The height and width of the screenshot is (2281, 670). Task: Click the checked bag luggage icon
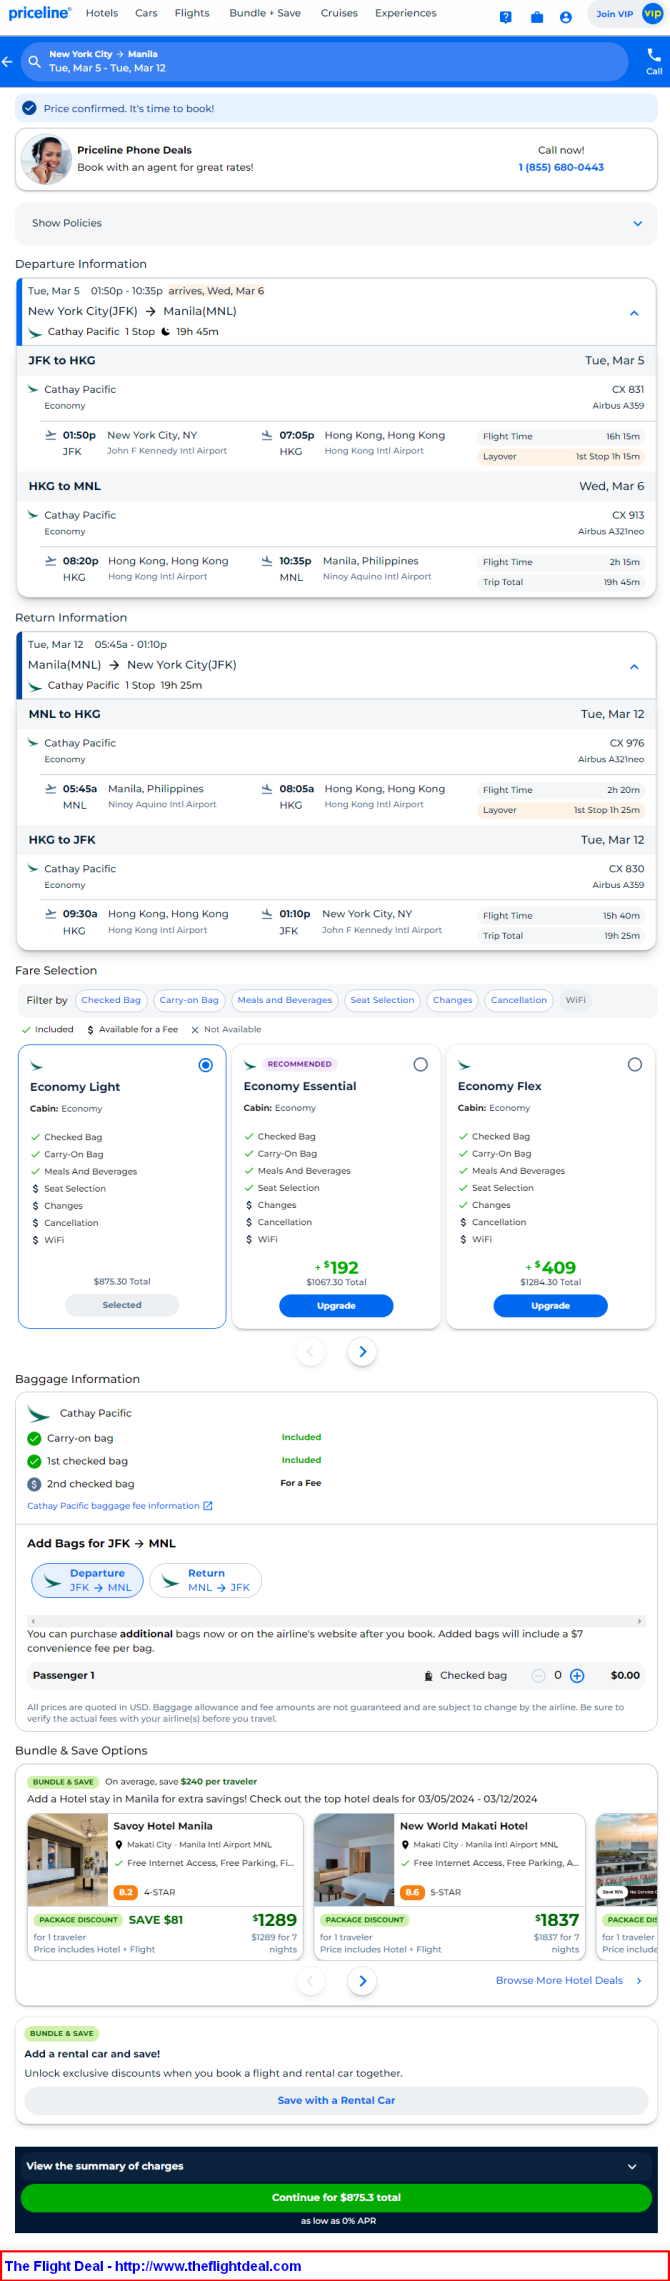pos(429,1675)
